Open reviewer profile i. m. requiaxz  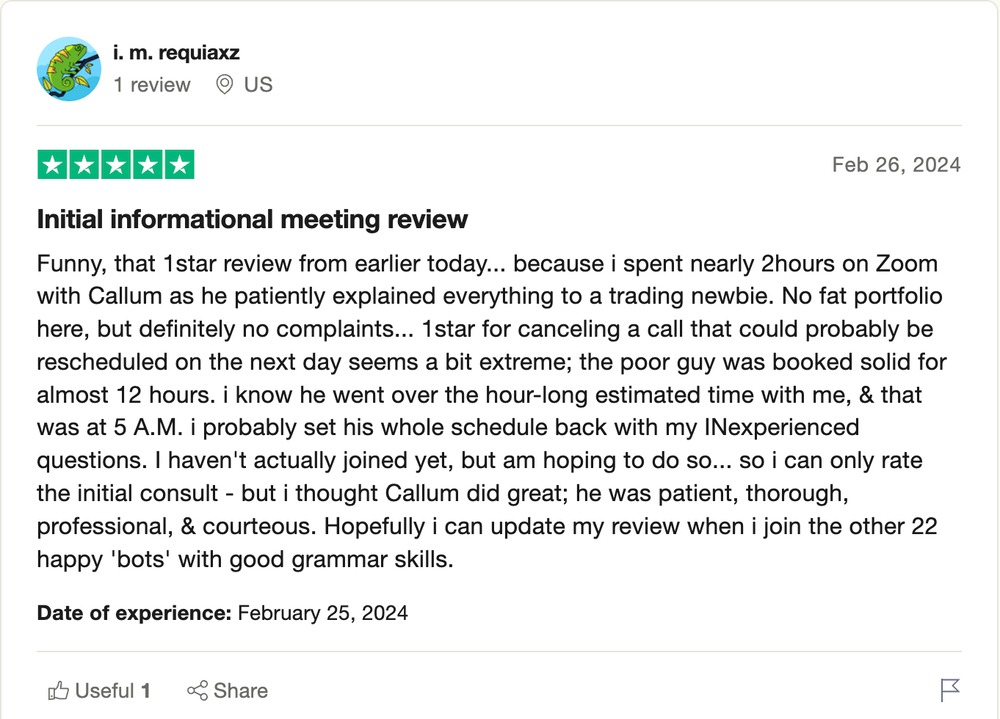tap(177, 52)
